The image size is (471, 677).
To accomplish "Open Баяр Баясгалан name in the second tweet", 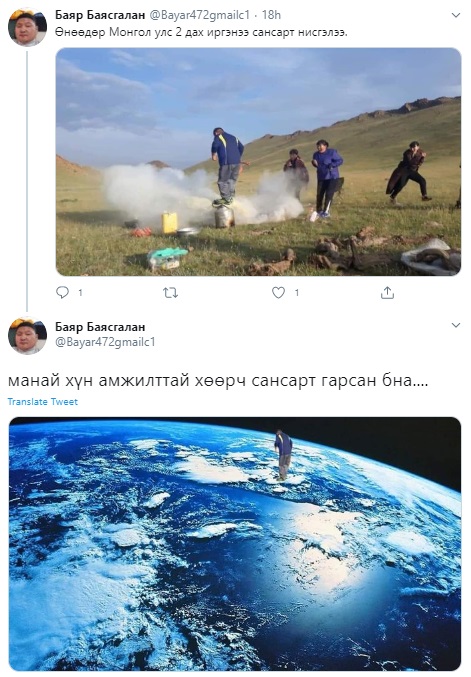I will pos(100,327).
